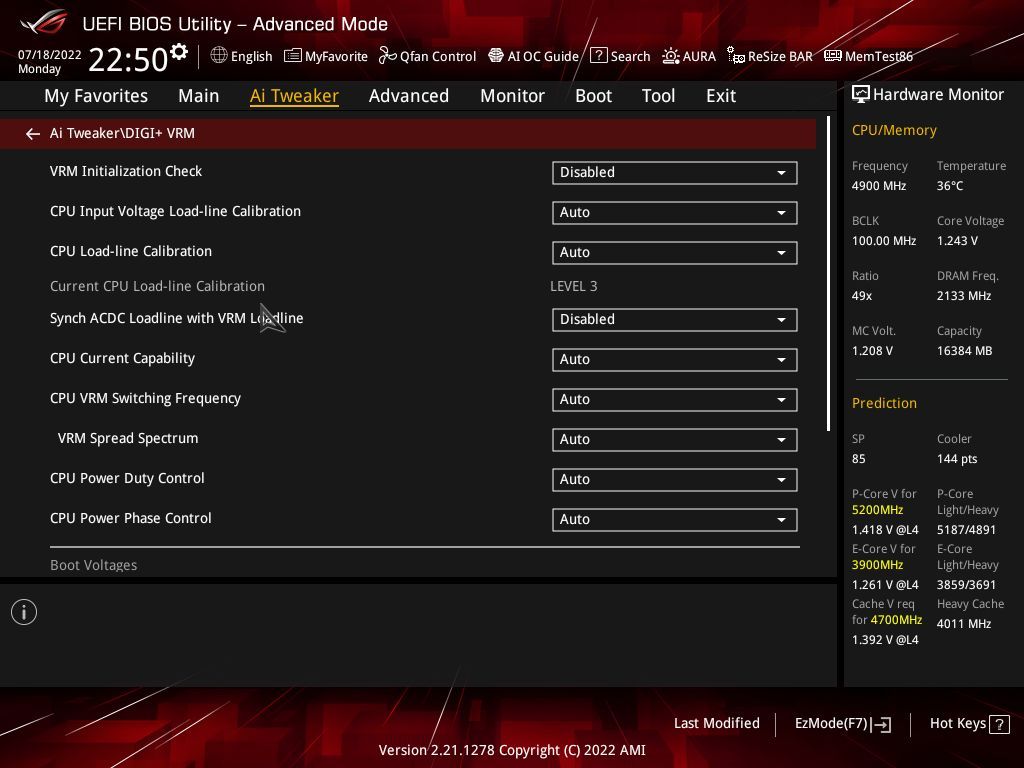Select the VRM Initialization Check label

(125, 171)
